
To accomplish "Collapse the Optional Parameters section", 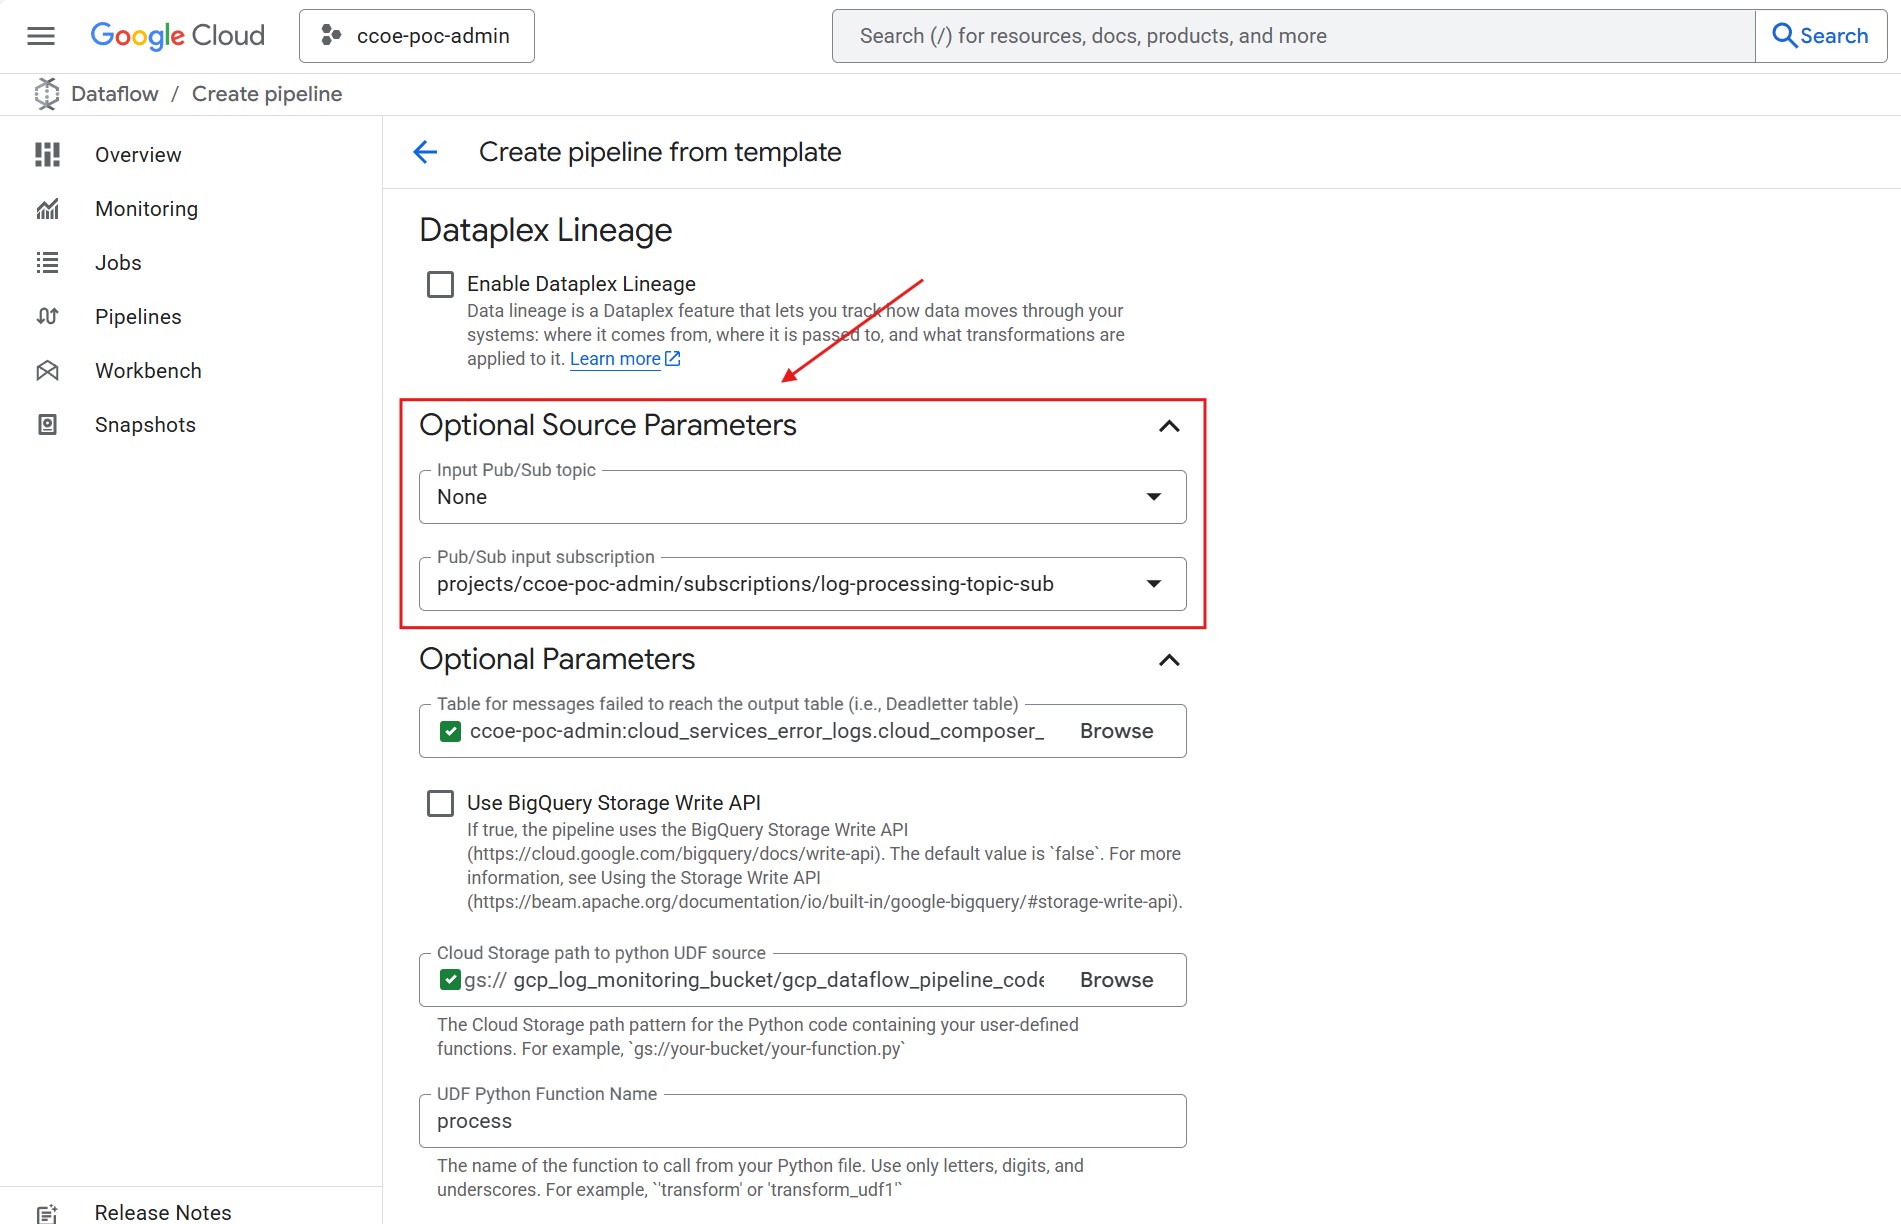I will 1168,660.
